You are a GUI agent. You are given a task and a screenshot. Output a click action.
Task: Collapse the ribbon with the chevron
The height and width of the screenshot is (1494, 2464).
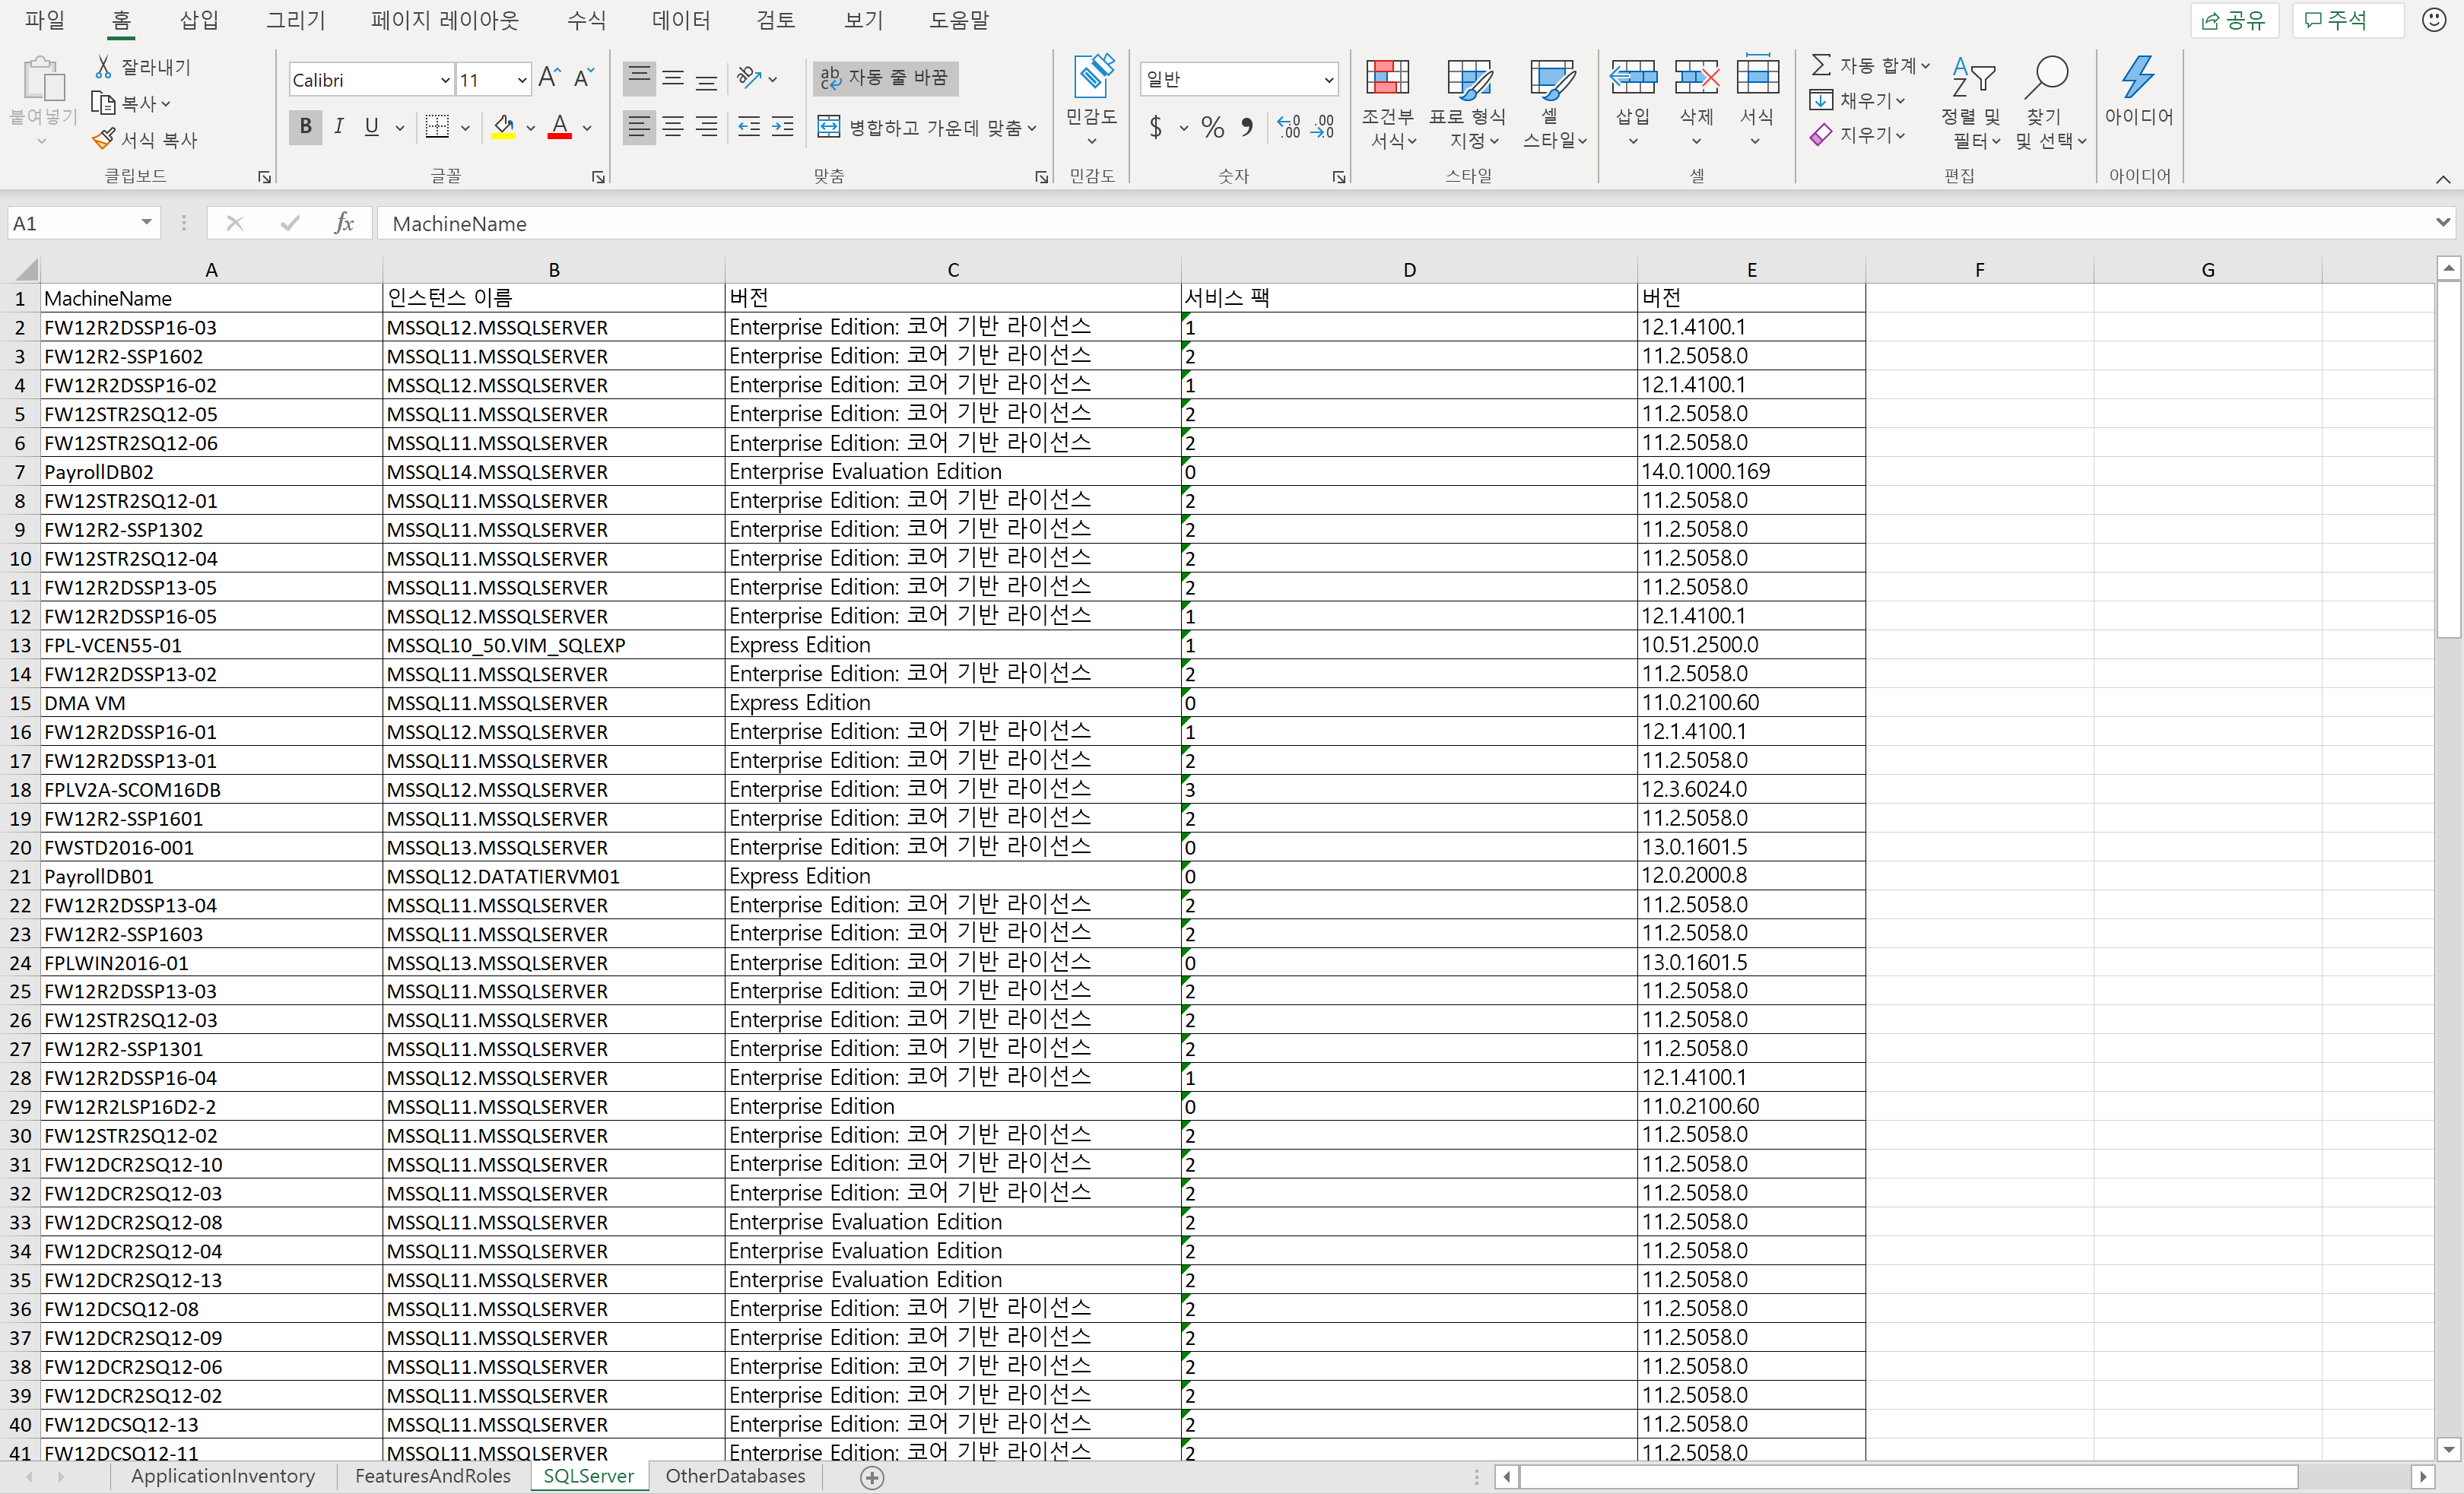[2443, 179]
